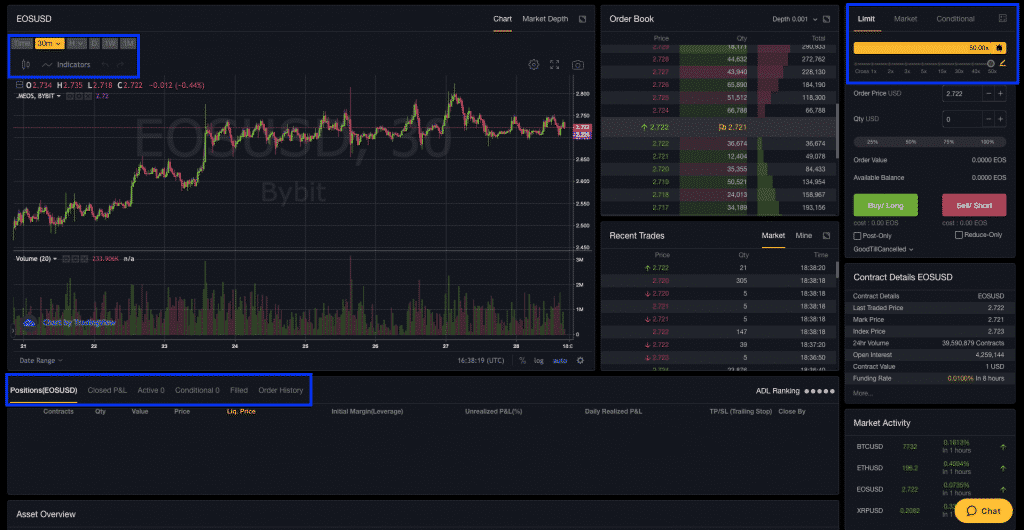The height and width of the screenshot is (530, 1024).
Task: Select the 1W timeframe button
Action: (110, 44)
